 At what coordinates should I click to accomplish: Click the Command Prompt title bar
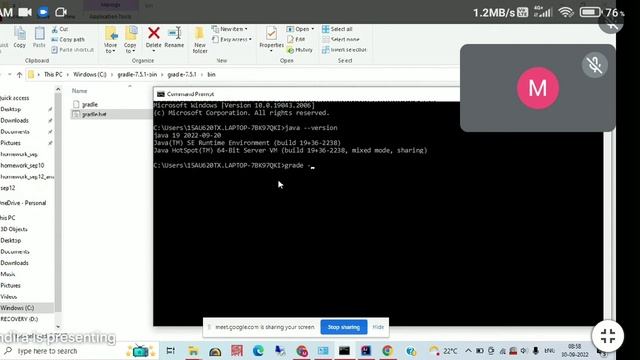coord(307,94)
